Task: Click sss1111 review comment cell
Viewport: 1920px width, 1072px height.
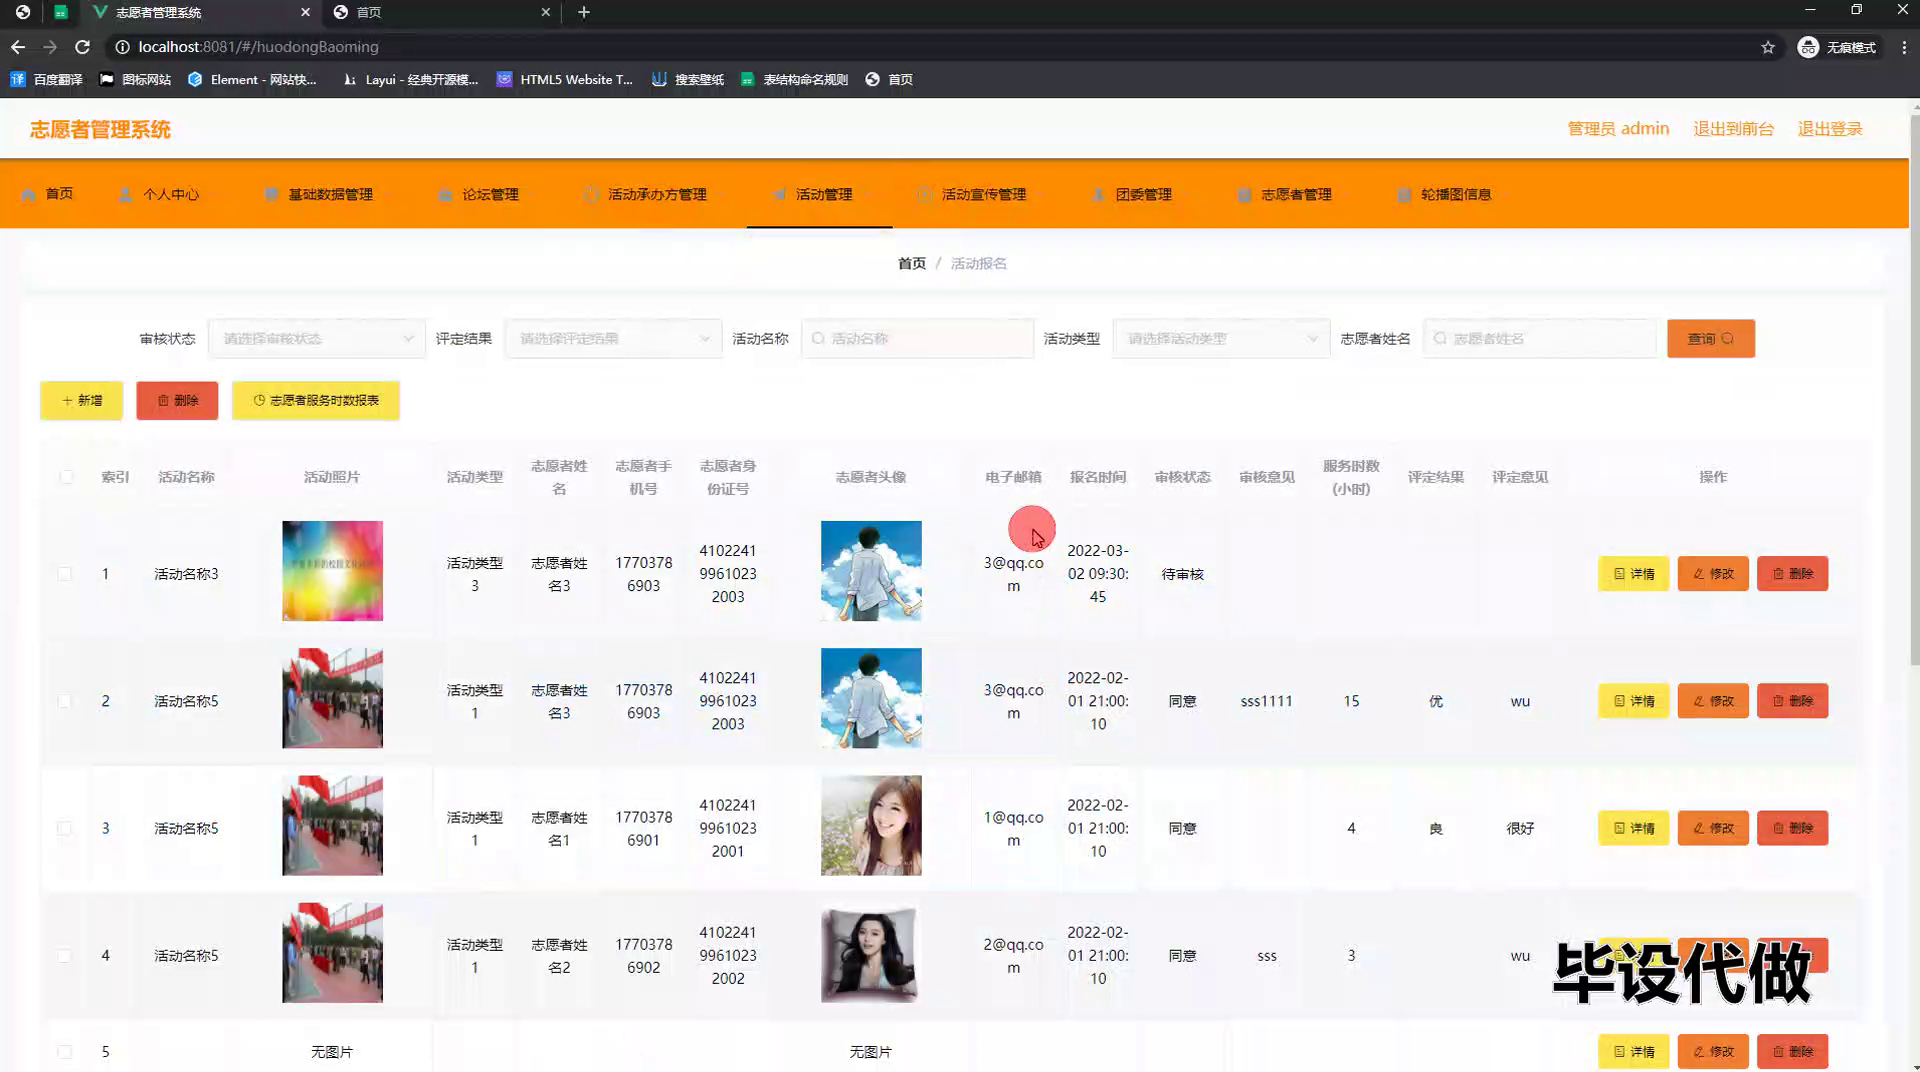Action: (x=1266, y=701)
